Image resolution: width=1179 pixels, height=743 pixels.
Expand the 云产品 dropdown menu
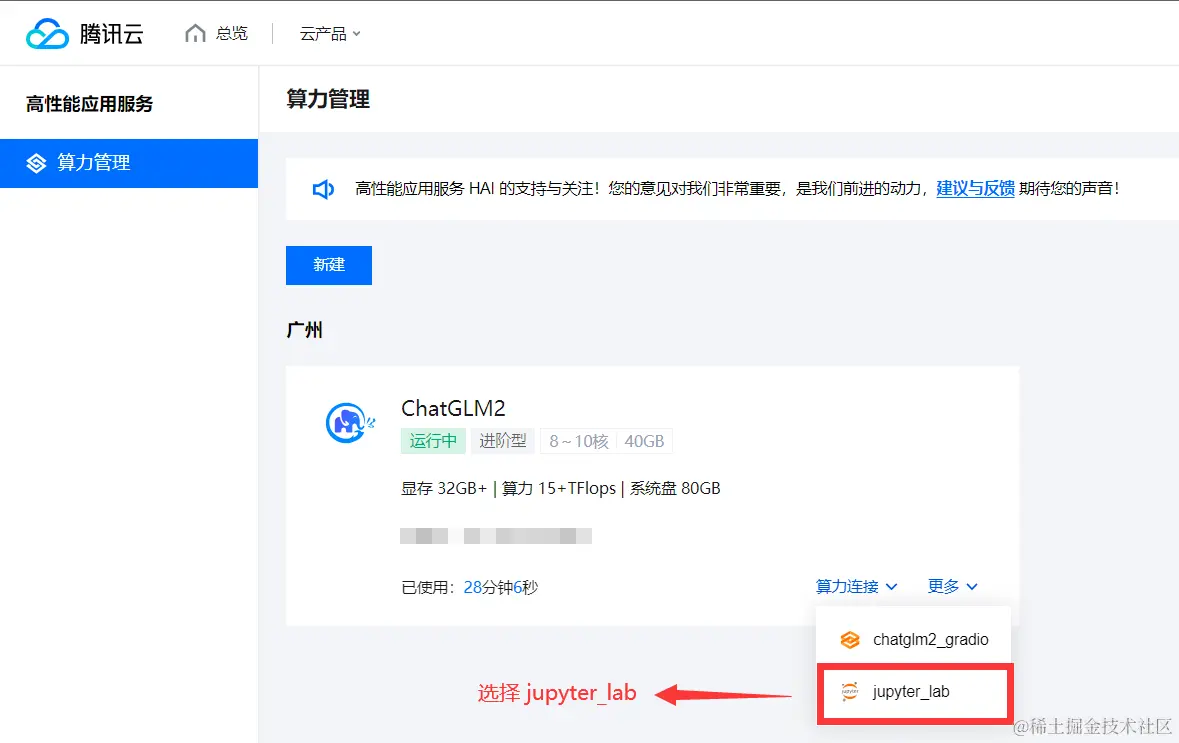pos(330,34)
